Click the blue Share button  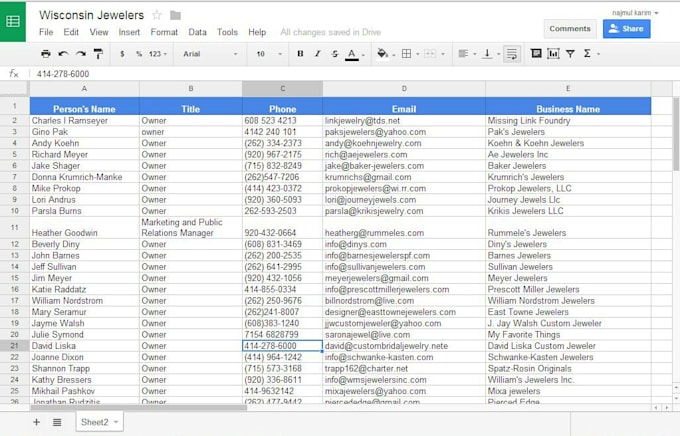626,29
